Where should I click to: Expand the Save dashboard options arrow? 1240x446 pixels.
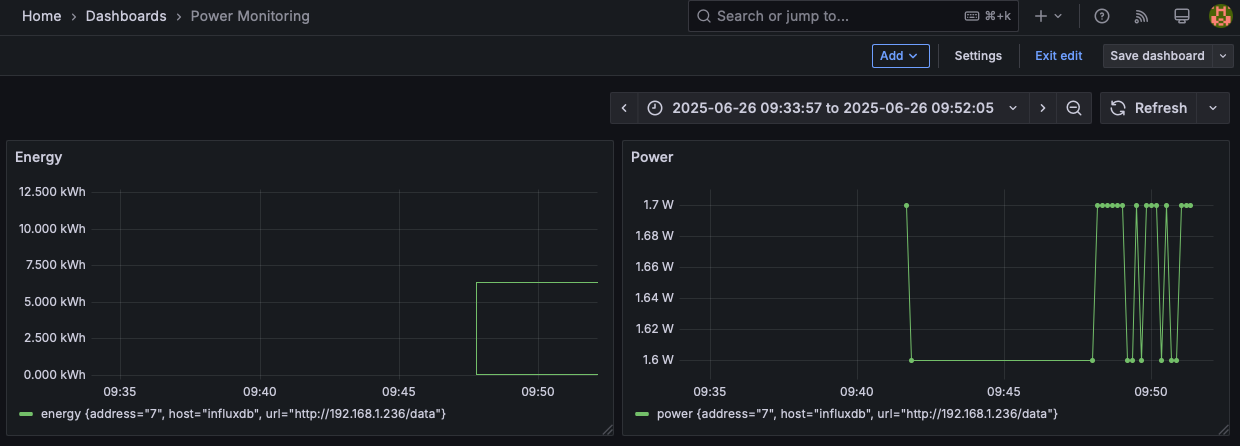click(1224, 56)
